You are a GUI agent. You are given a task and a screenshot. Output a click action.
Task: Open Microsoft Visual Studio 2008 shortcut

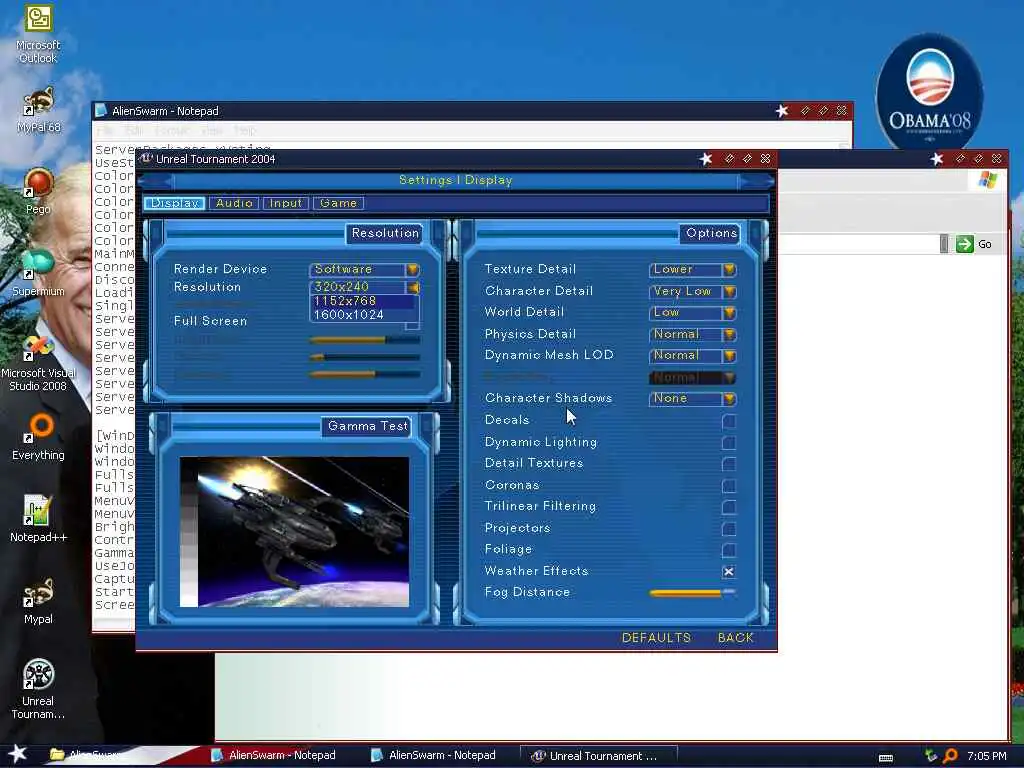pos(38,363)
